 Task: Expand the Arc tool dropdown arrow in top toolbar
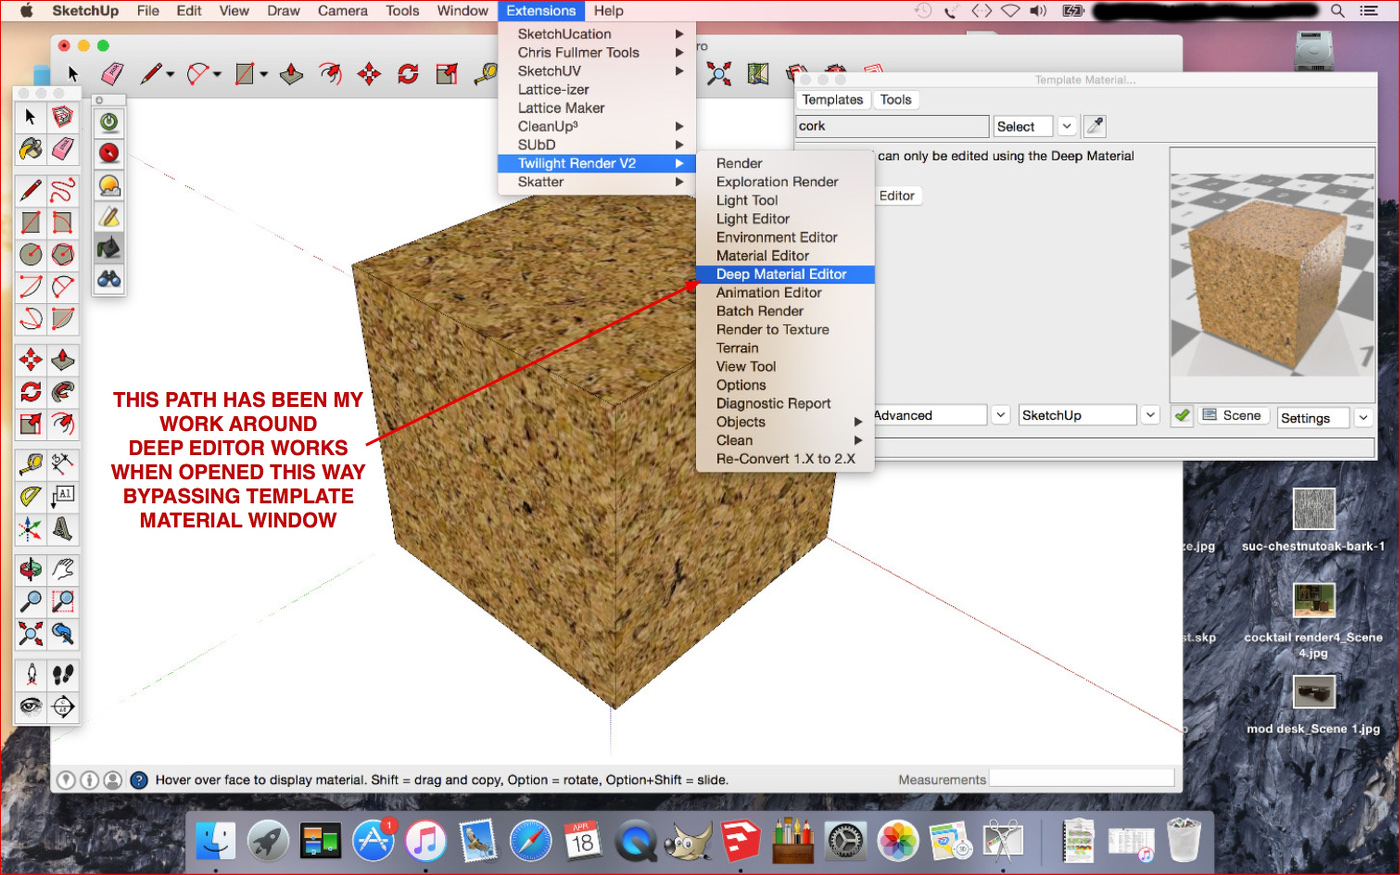coord(217,74)
